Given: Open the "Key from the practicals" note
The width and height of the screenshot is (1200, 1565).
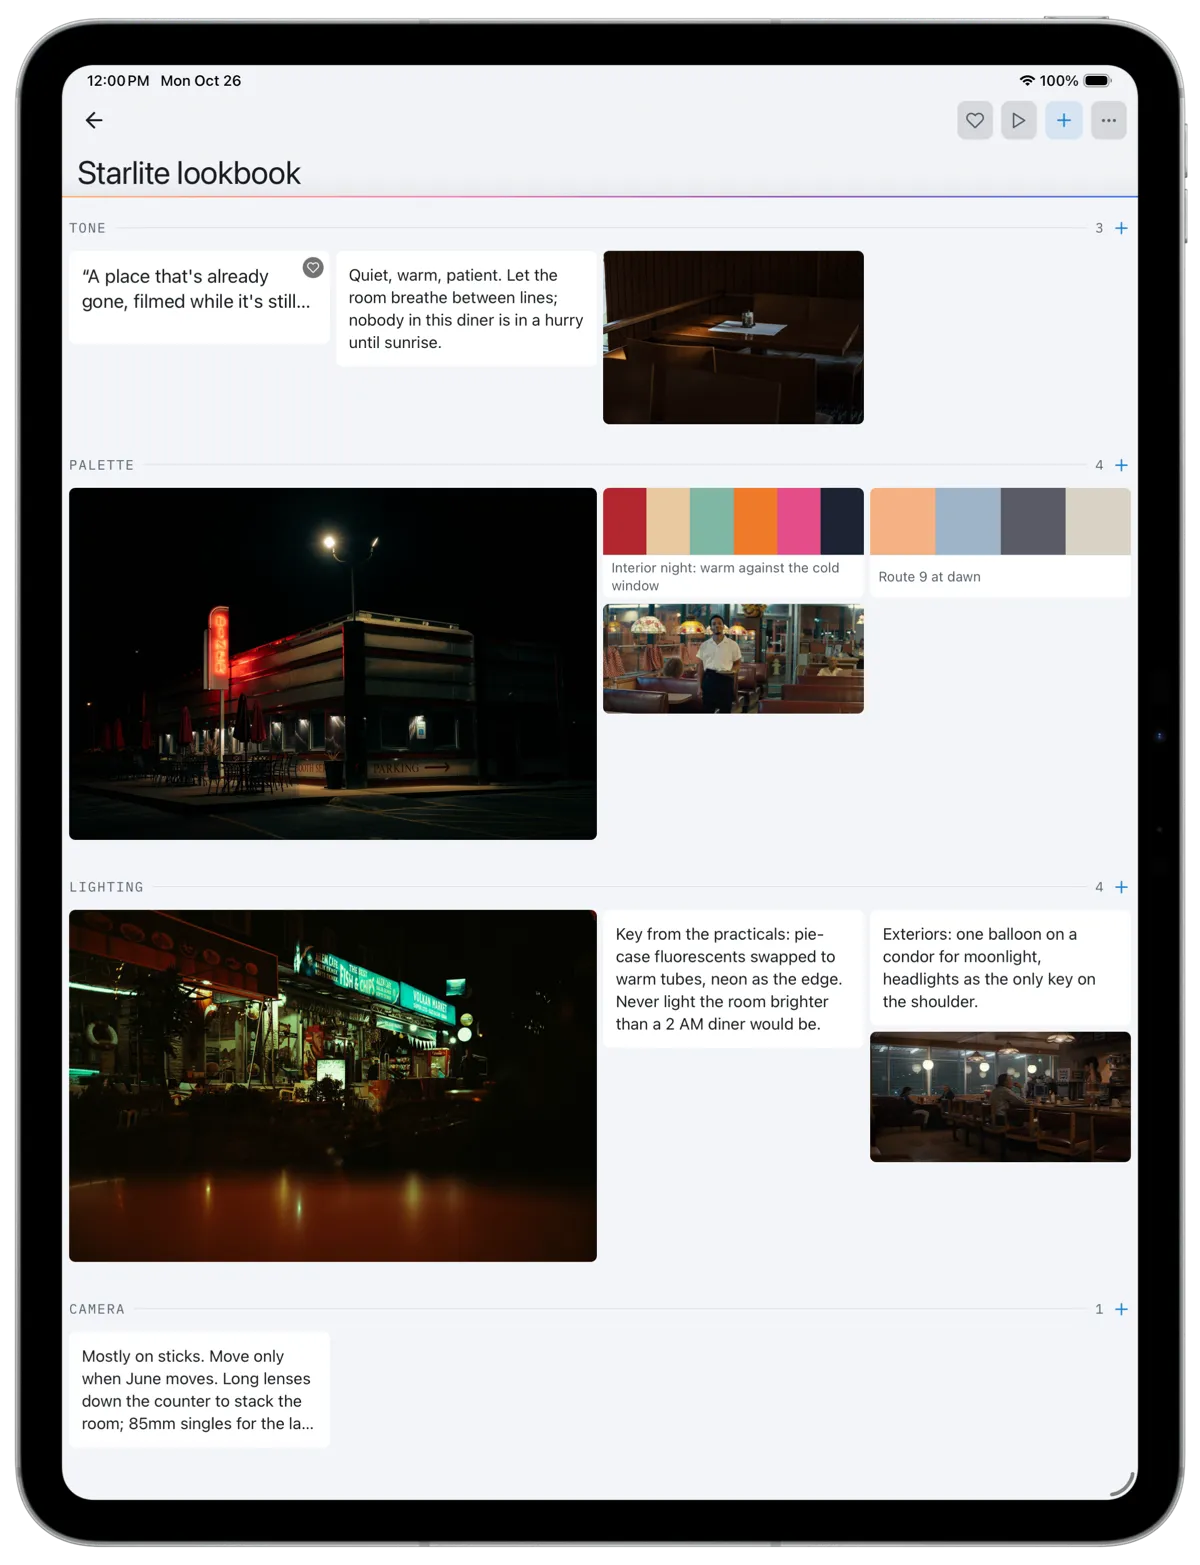Looking at the screenshot, I should click(x=733, y=979).
